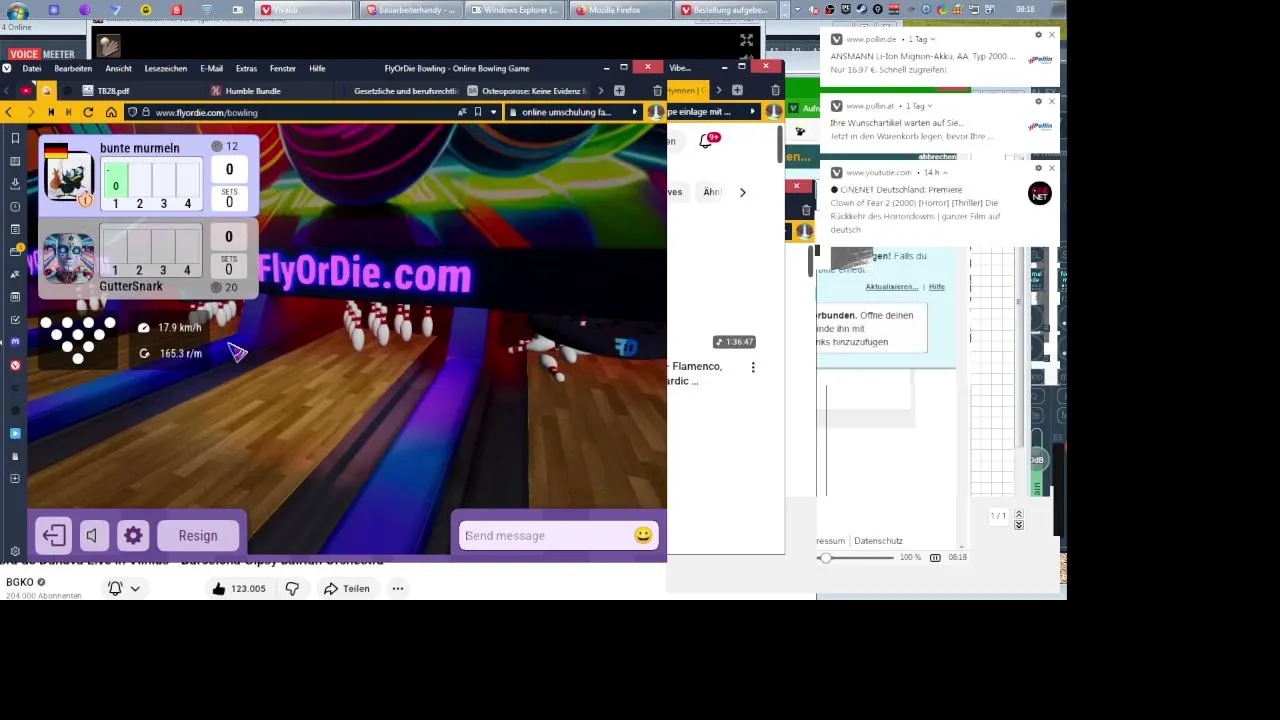
Task: Click the exit game door icon
Action: [x=54, y=535]
